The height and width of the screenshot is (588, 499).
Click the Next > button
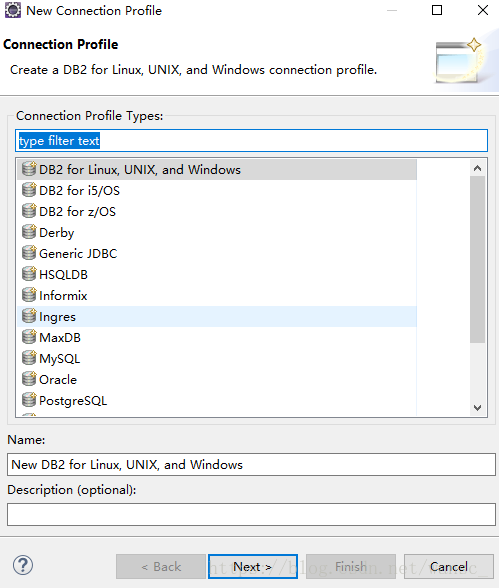pos(253,567)
